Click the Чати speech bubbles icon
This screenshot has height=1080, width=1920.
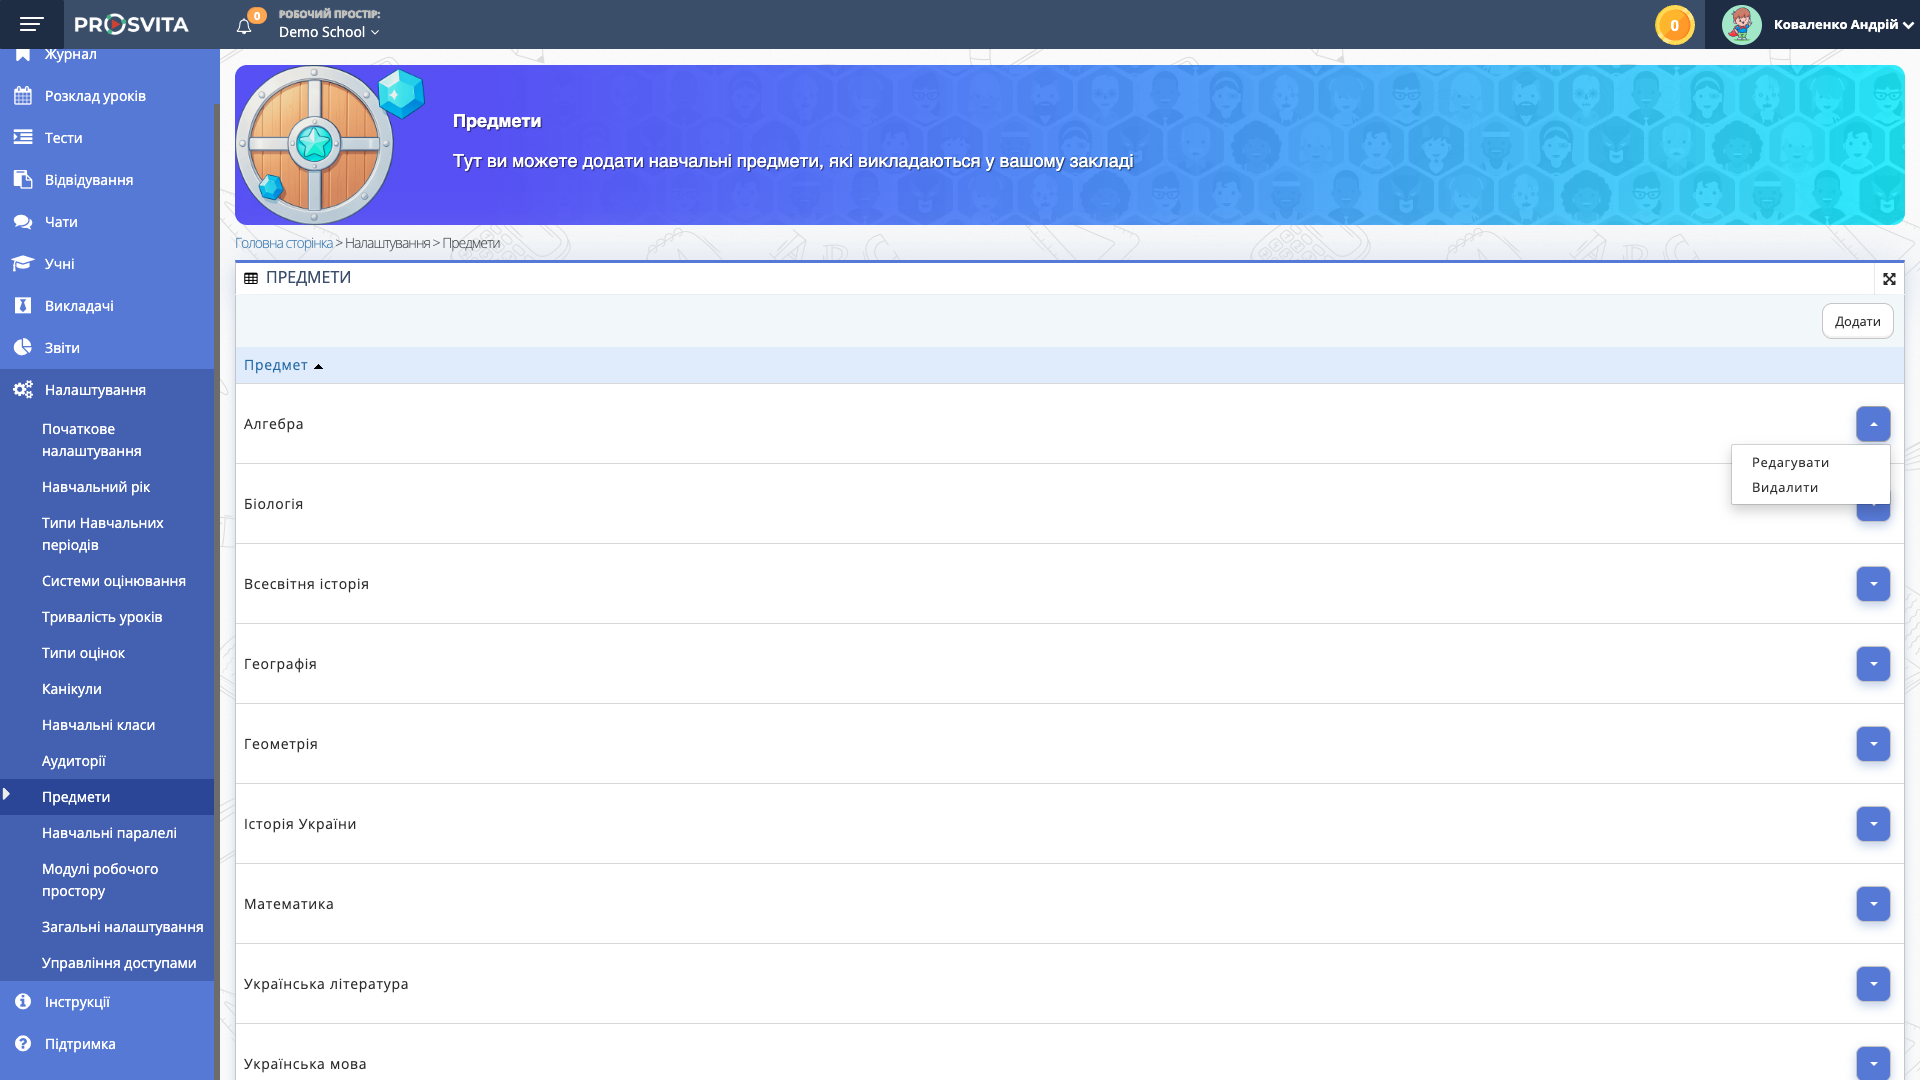pyautogui.click(x=23, y=222)
